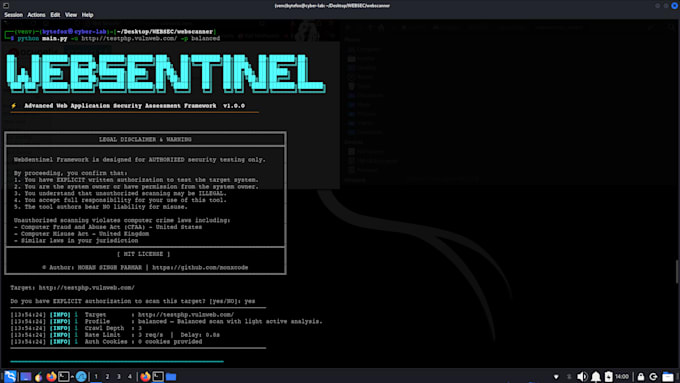680x383 pixels.
Task: Click the terminal vertical scrollbar
Action: [x=677, y=272]
